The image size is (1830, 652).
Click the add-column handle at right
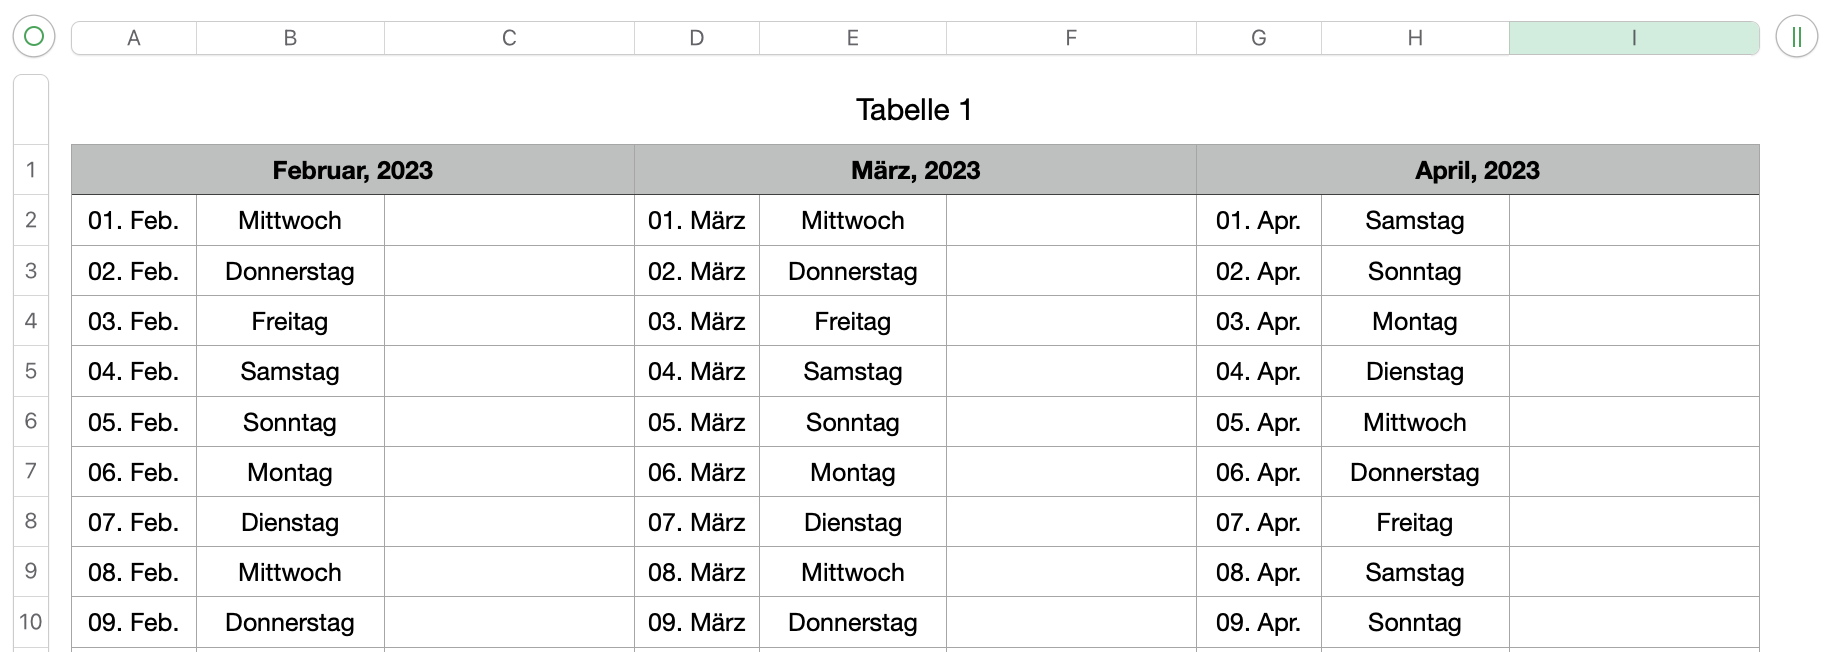[1796, 37]
